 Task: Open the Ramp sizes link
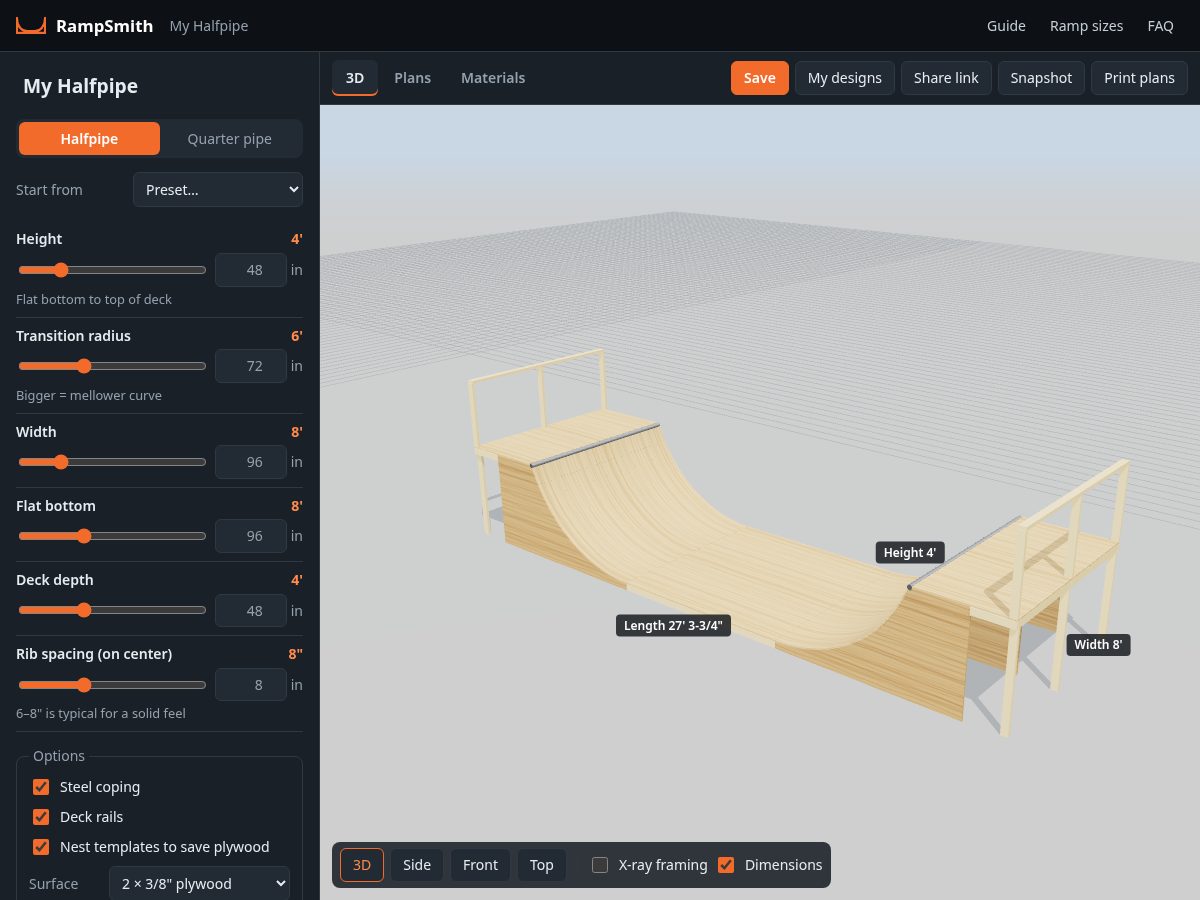tap(1086, 26)
